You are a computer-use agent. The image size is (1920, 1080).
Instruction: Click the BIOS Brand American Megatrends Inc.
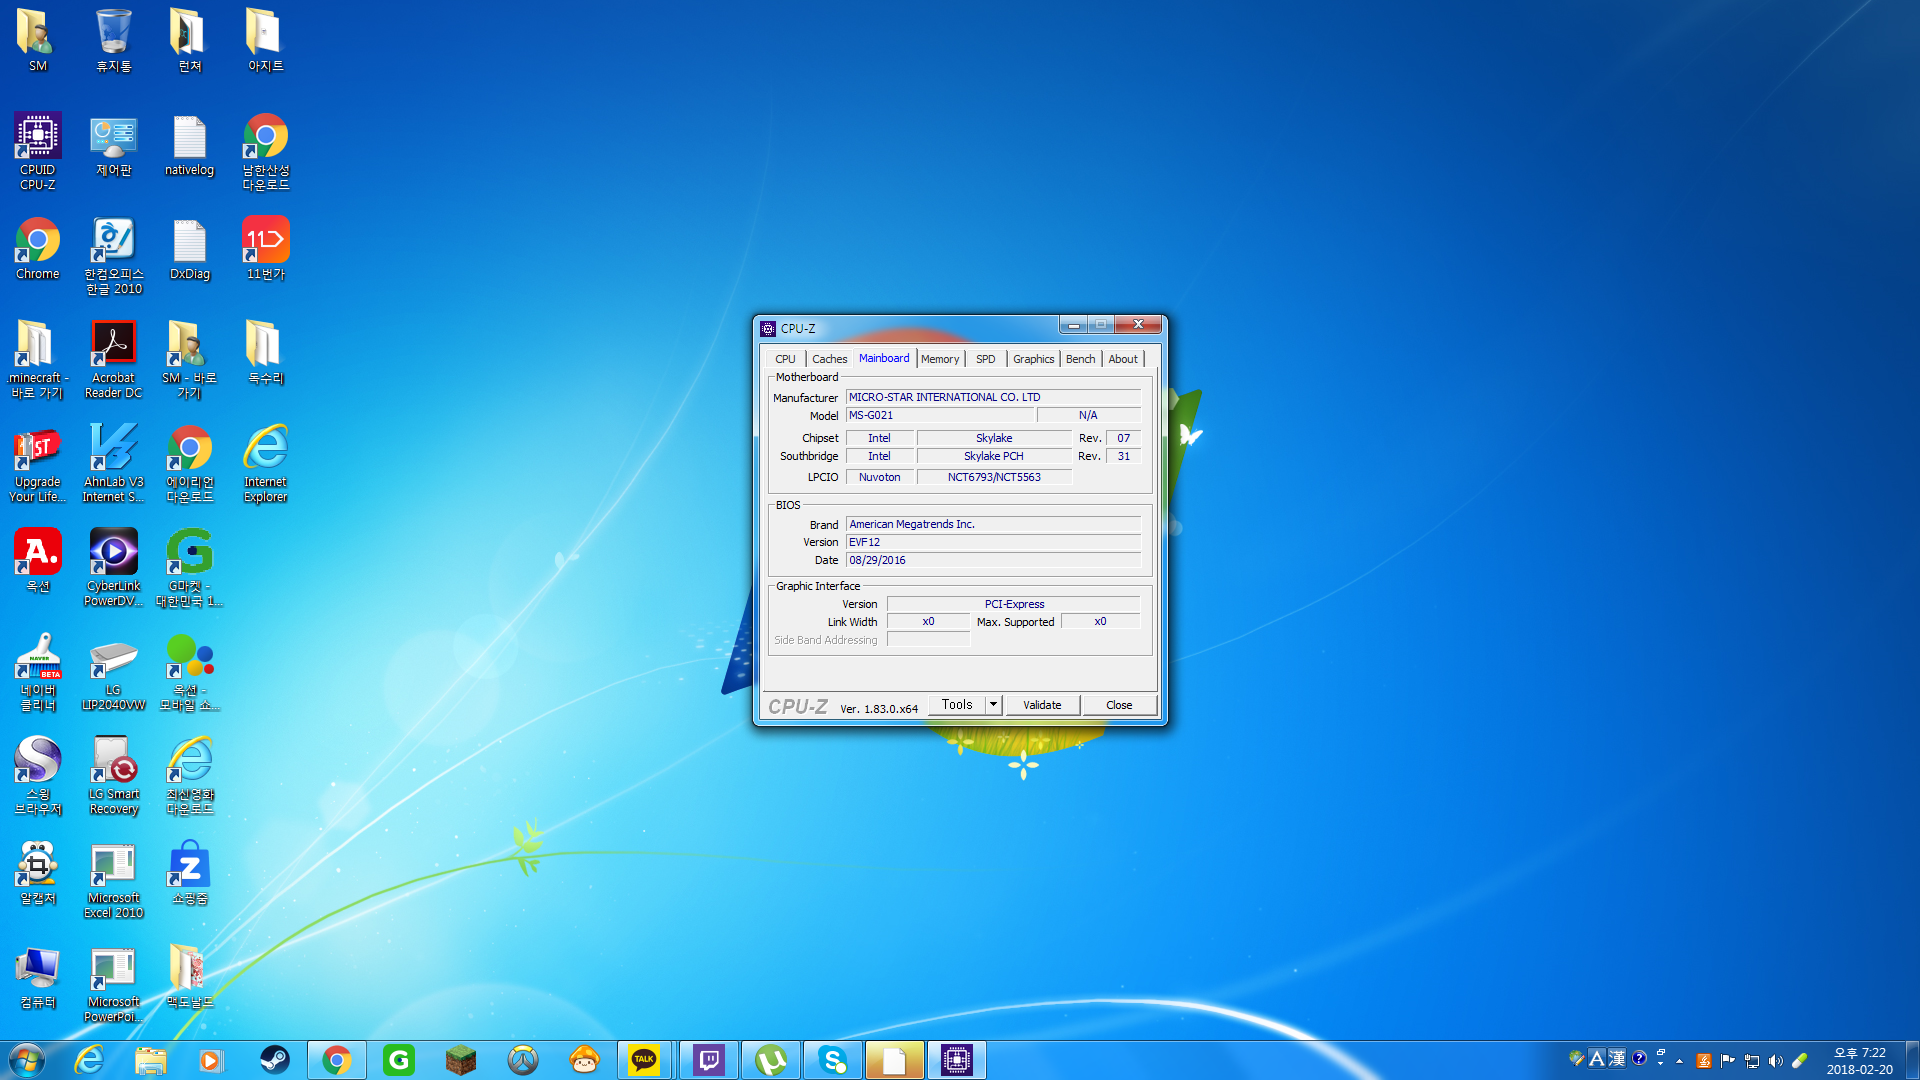(x=993, y=524)
